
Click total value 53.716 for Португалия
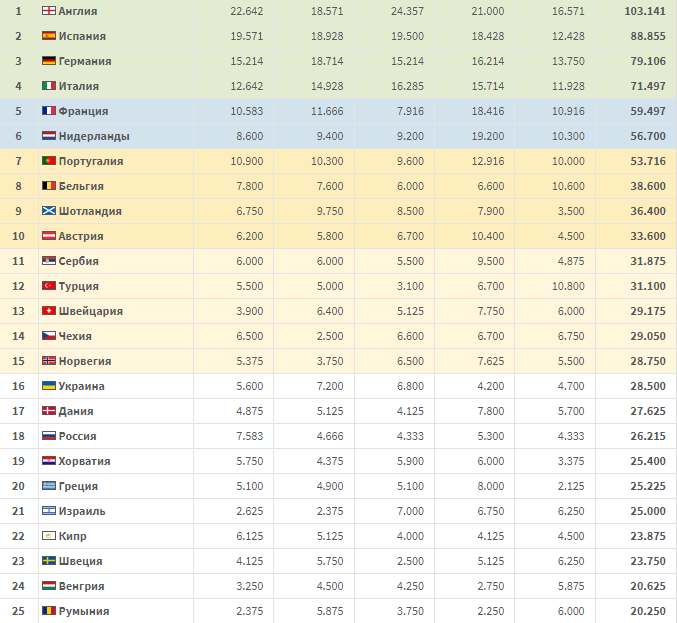[x=648, y=161]
